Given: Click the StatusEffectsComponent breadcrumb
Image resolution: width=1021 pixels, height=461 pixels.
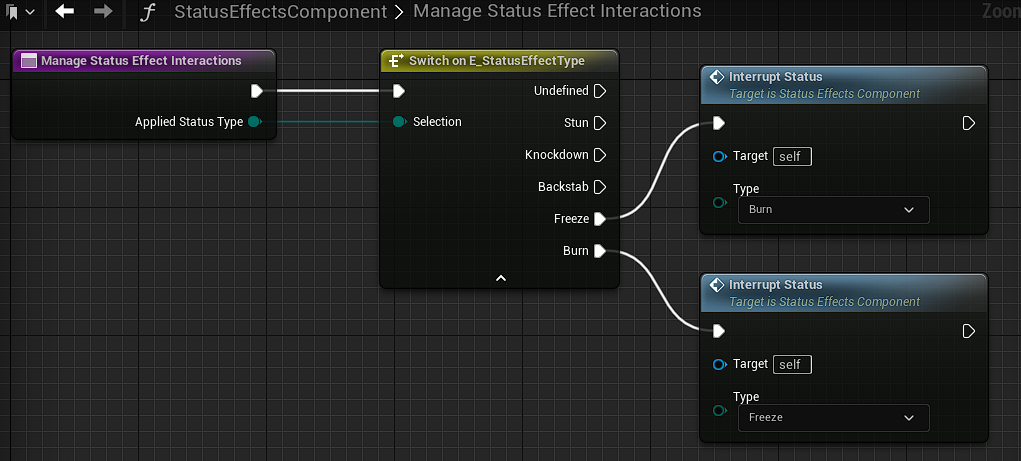Looking at the screenshot, I should pos(280,12).
